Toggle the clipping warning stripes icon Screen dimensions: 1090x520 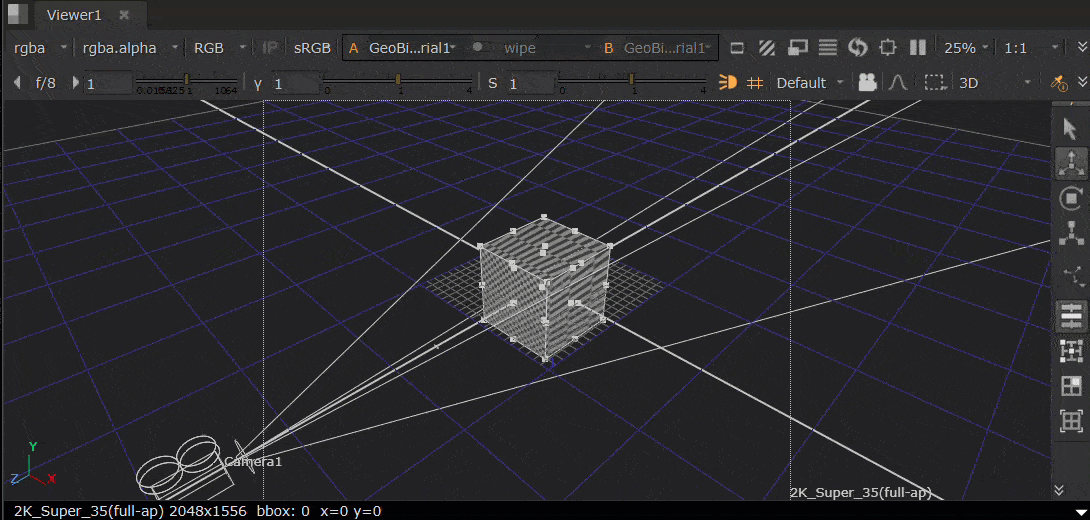(x=767, y=47)
